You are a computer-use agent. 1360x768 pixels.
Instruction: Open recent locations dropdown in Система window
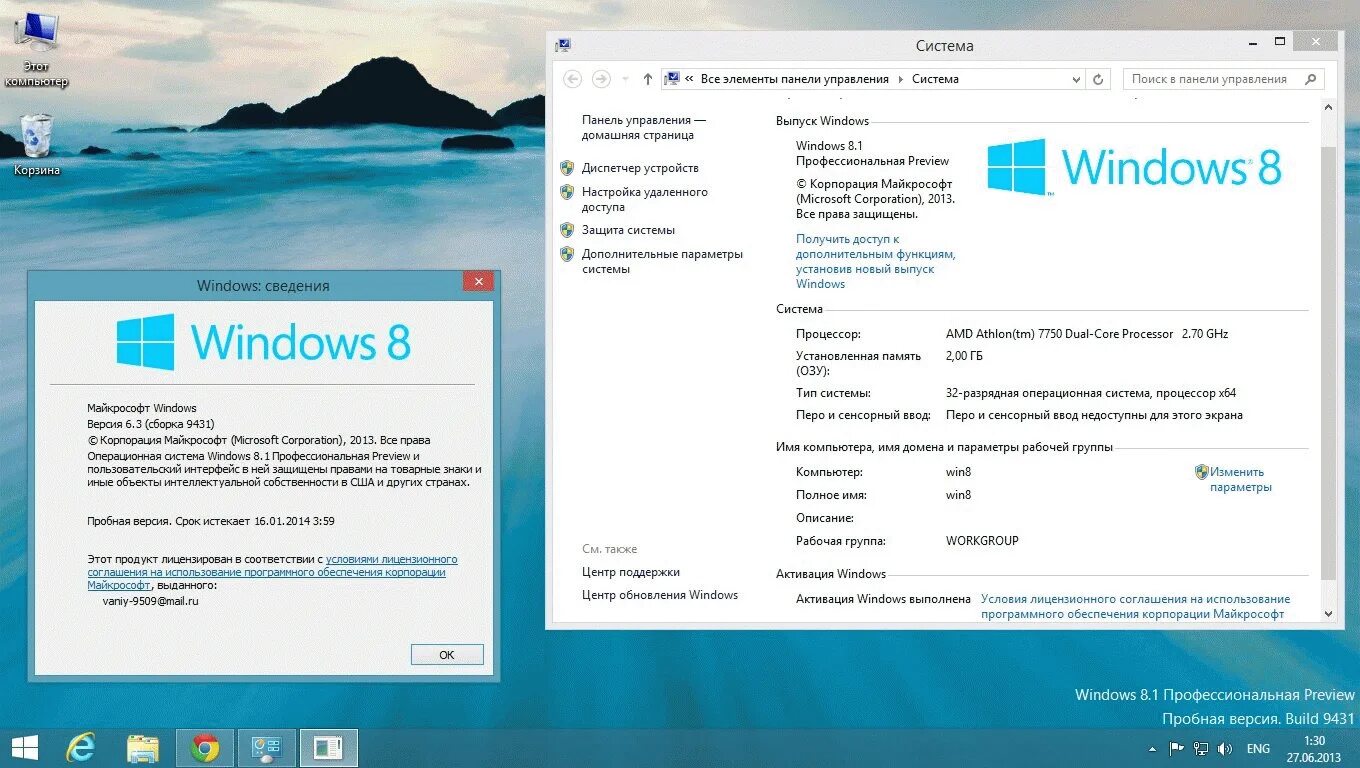click(625, 79)
